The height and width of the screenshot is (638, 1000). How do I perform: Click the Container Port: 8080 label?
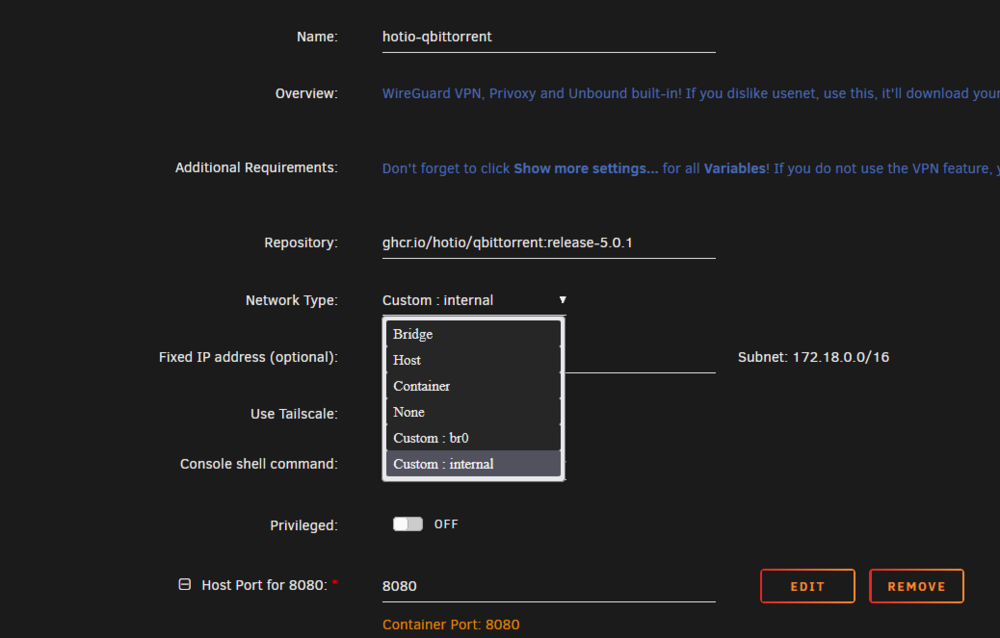tap(451, 625)
